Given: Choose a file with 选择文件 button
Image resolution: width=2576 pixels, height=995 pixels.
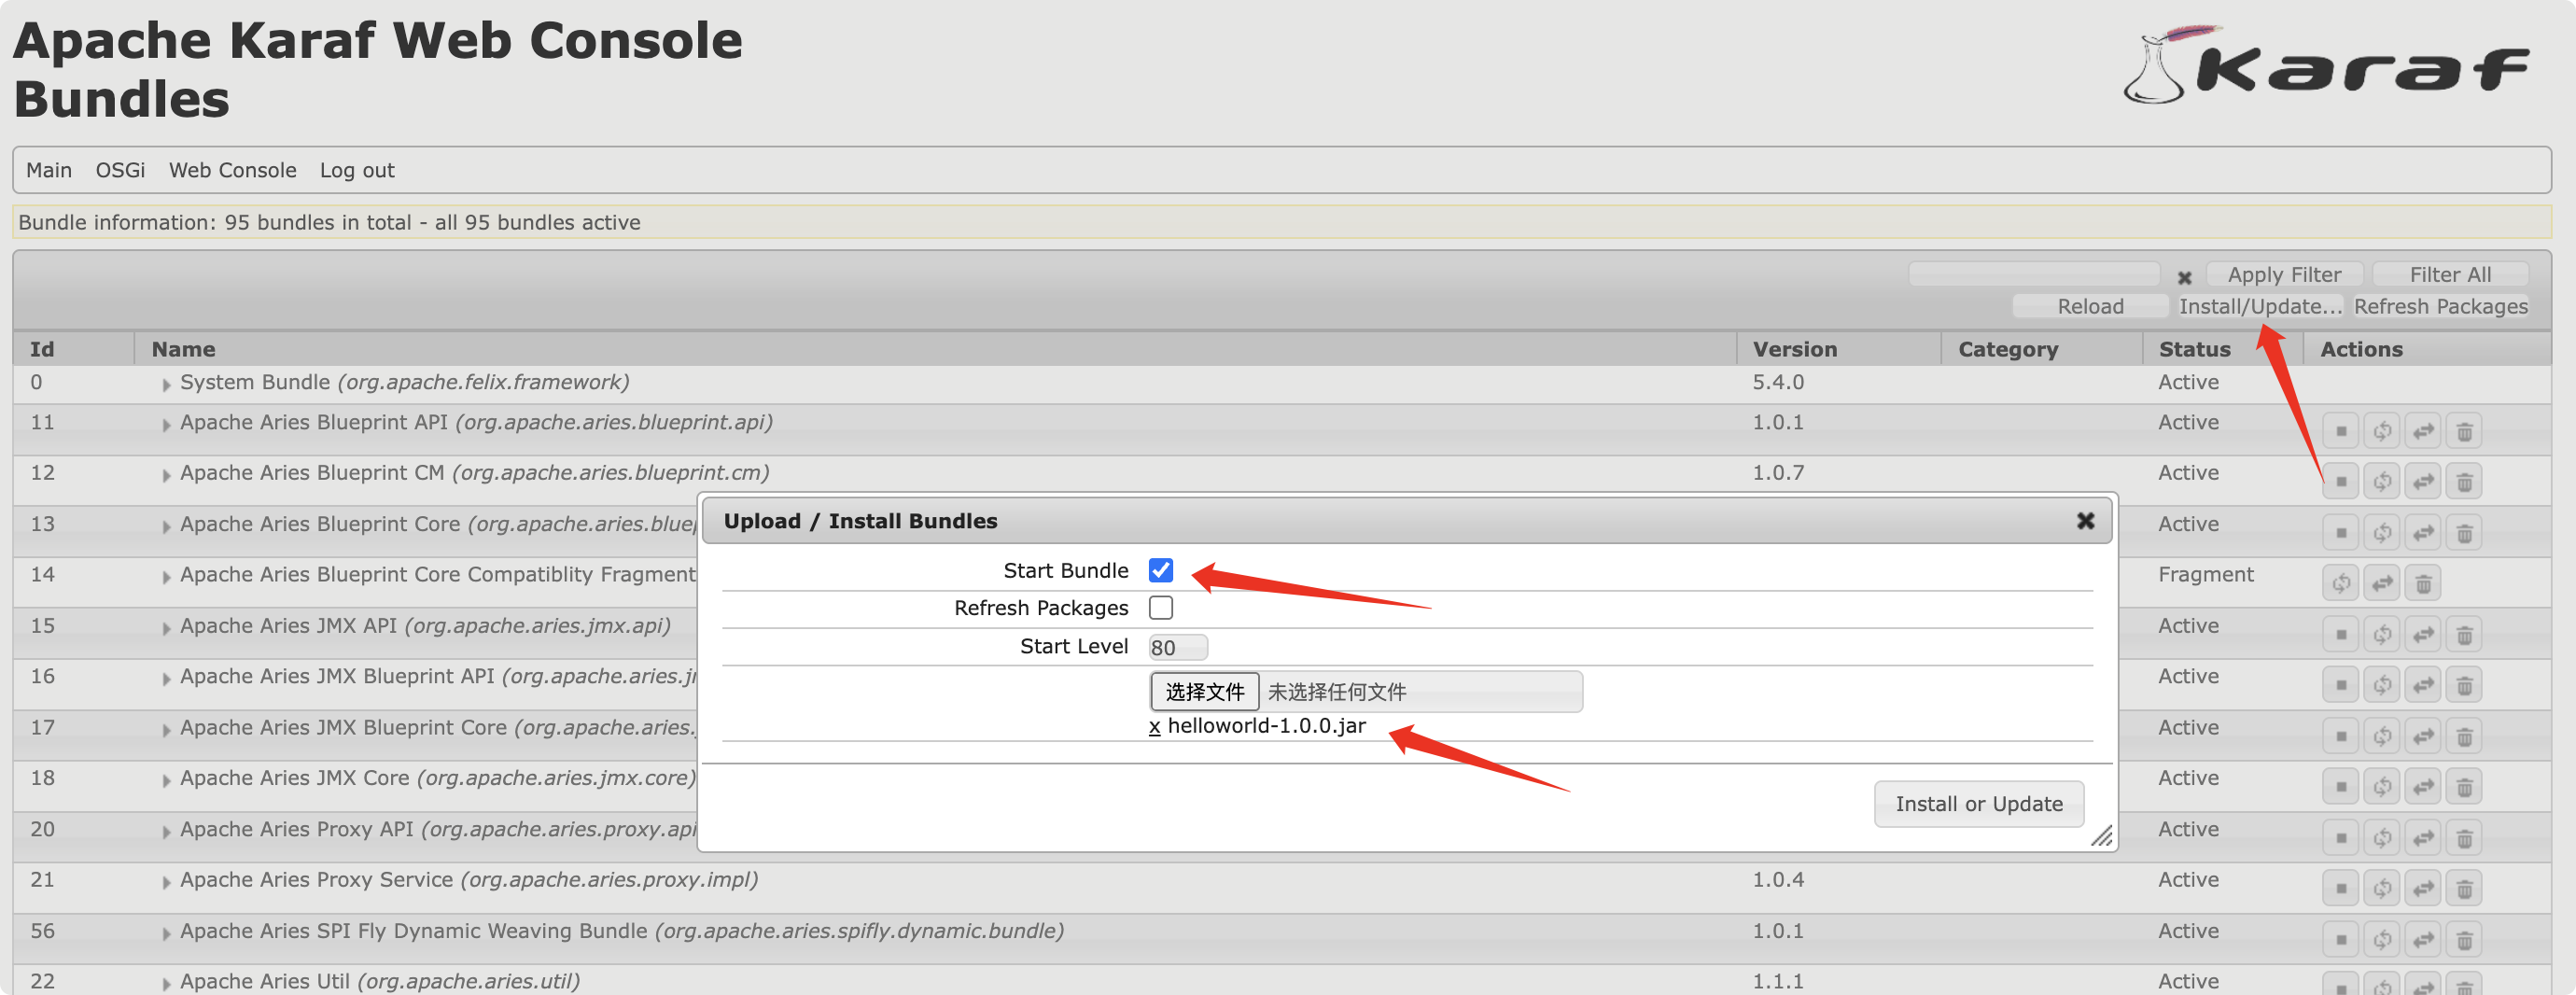Looking at the screenshot, I should 1204,691.
